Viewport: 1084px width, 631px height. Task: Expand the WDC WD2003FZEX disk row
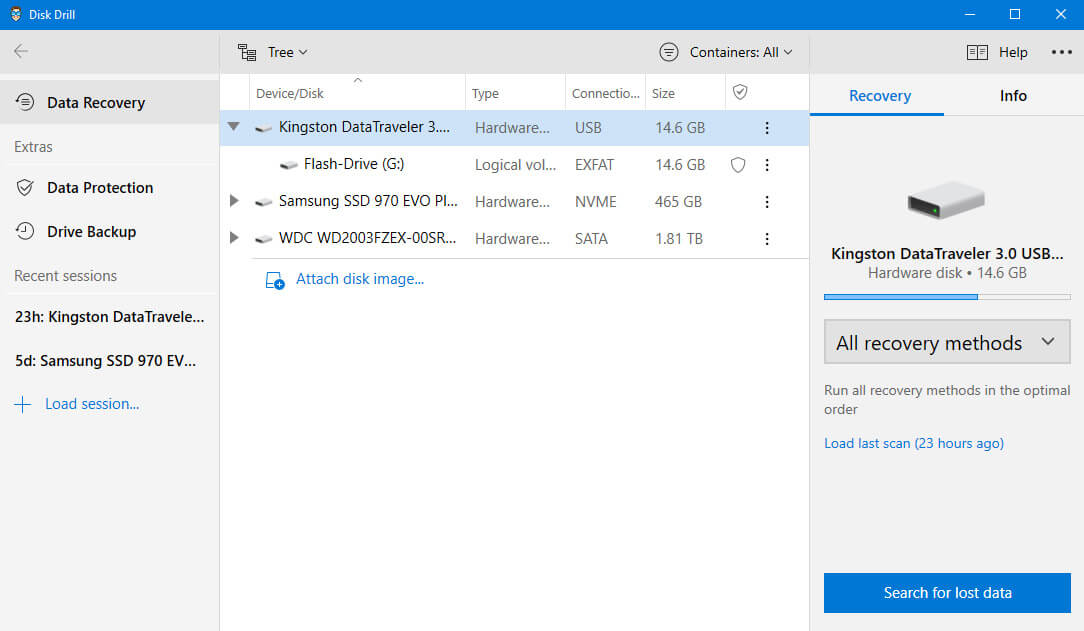click(234, 238)
